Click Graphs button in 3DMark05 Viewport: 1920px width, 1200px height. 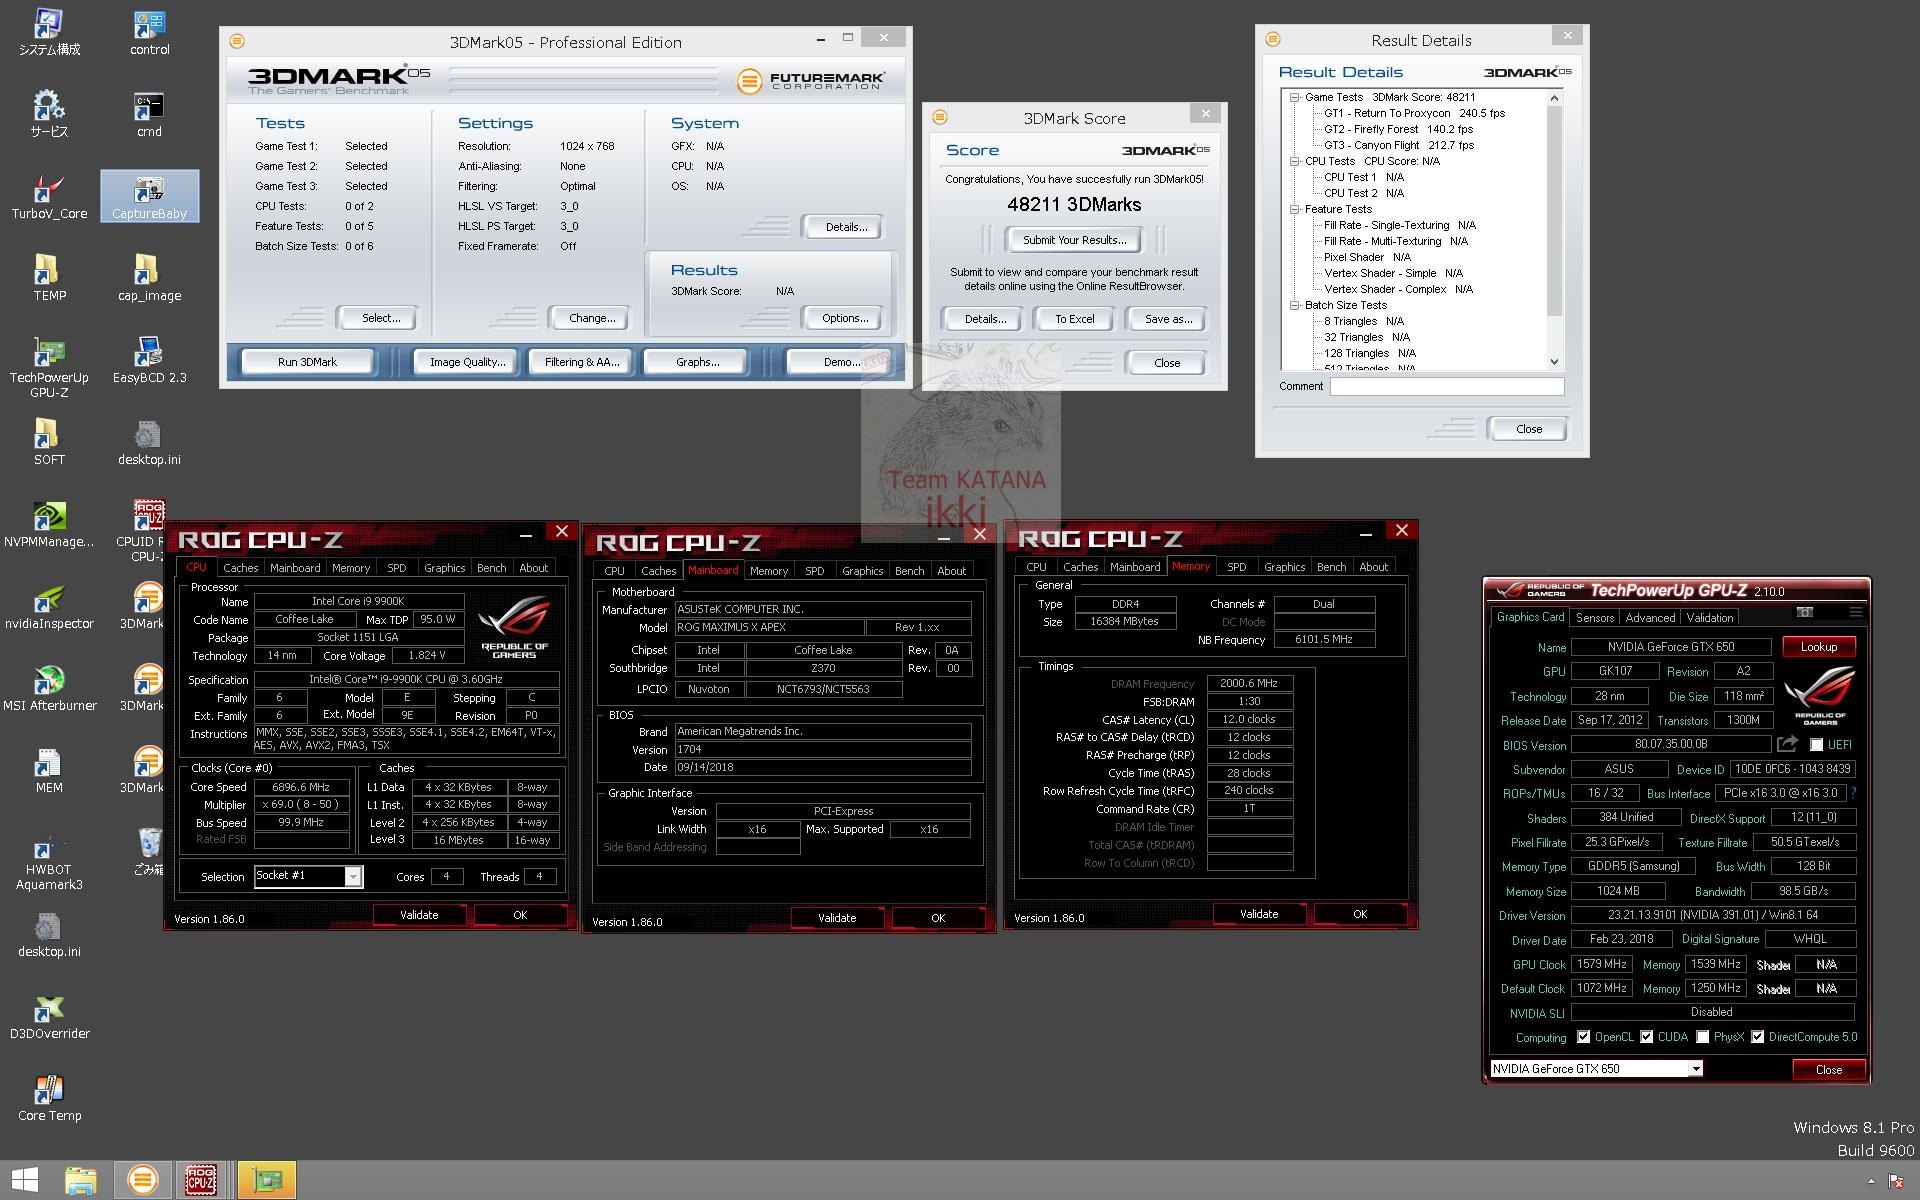697,362
